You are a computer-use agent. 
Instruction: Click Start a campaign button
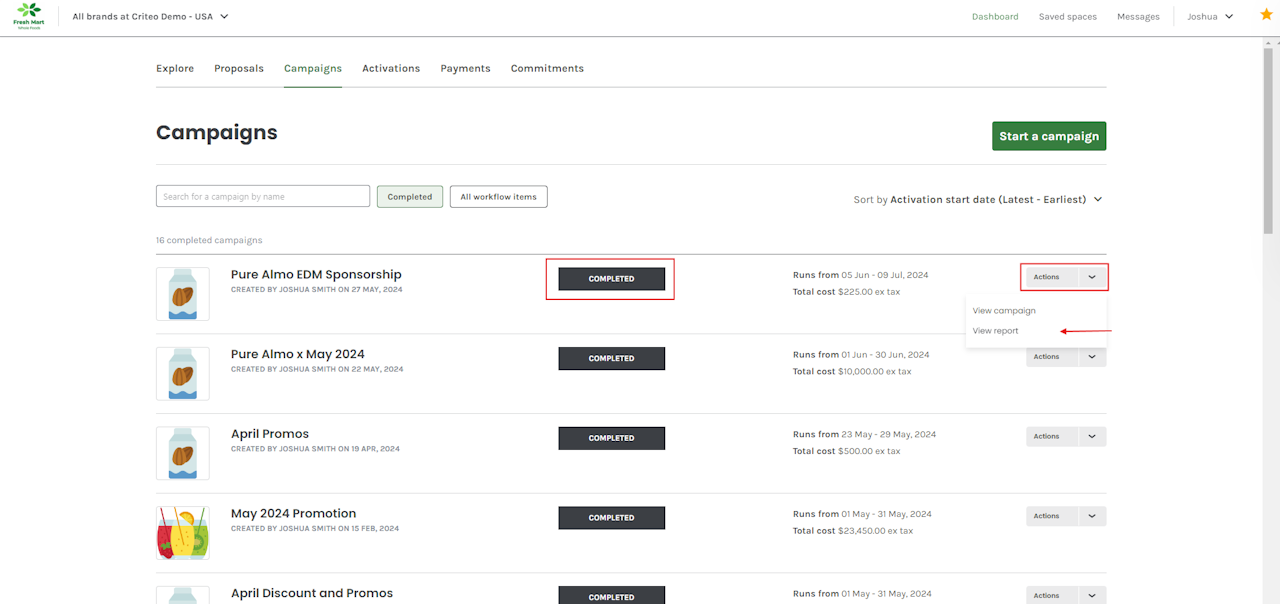pyautogui.click(x=1049, y=136)
